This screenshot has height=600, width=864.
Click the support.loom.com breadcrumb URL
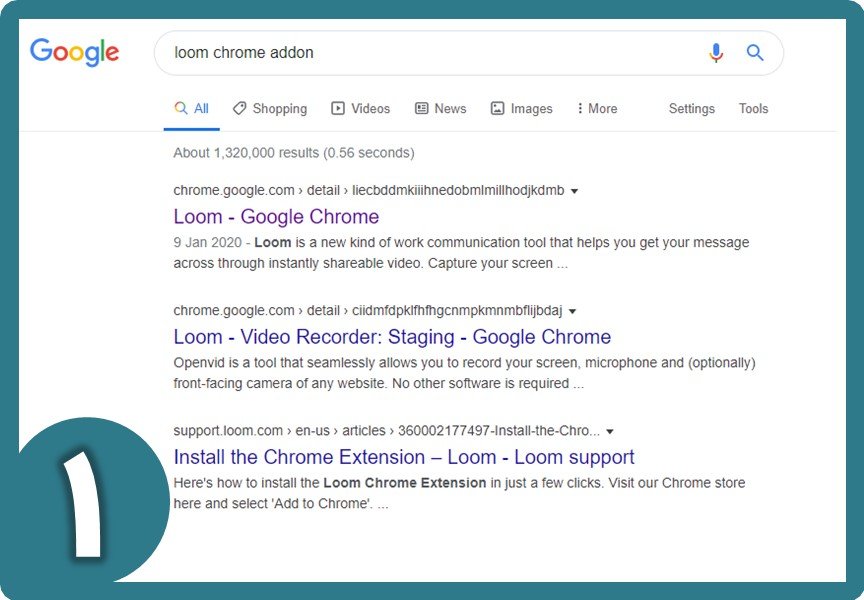[x=387, y=431]
